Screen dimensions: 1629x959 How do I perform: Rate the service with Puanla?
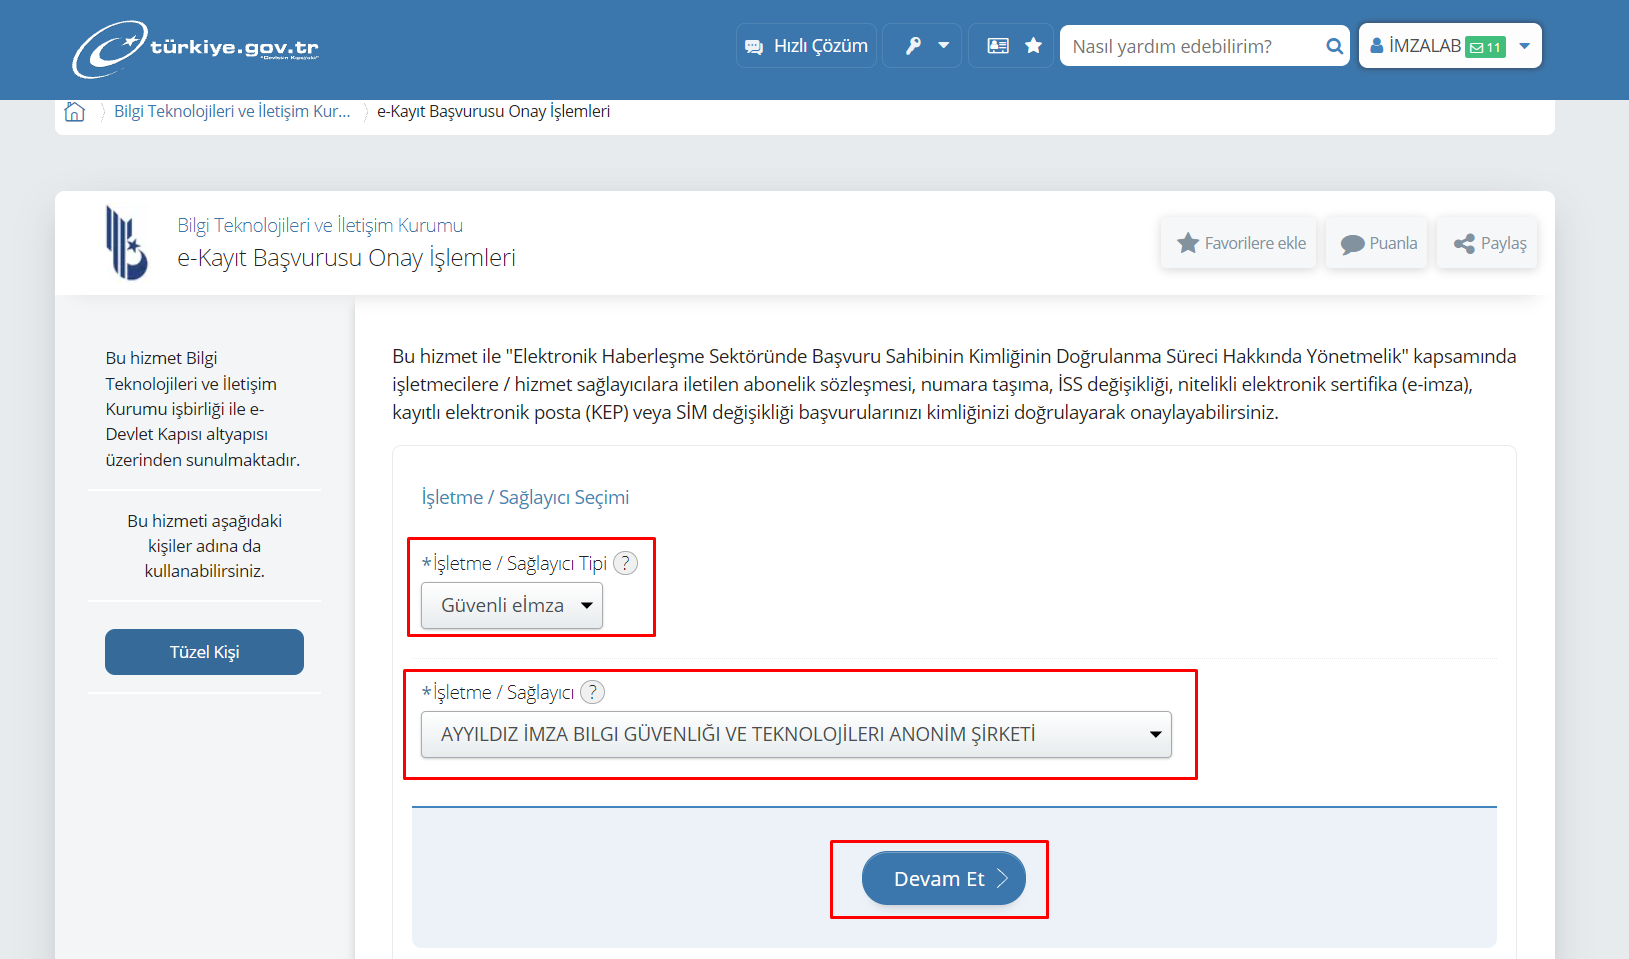pyautogui.click(x=1377, y=243)
